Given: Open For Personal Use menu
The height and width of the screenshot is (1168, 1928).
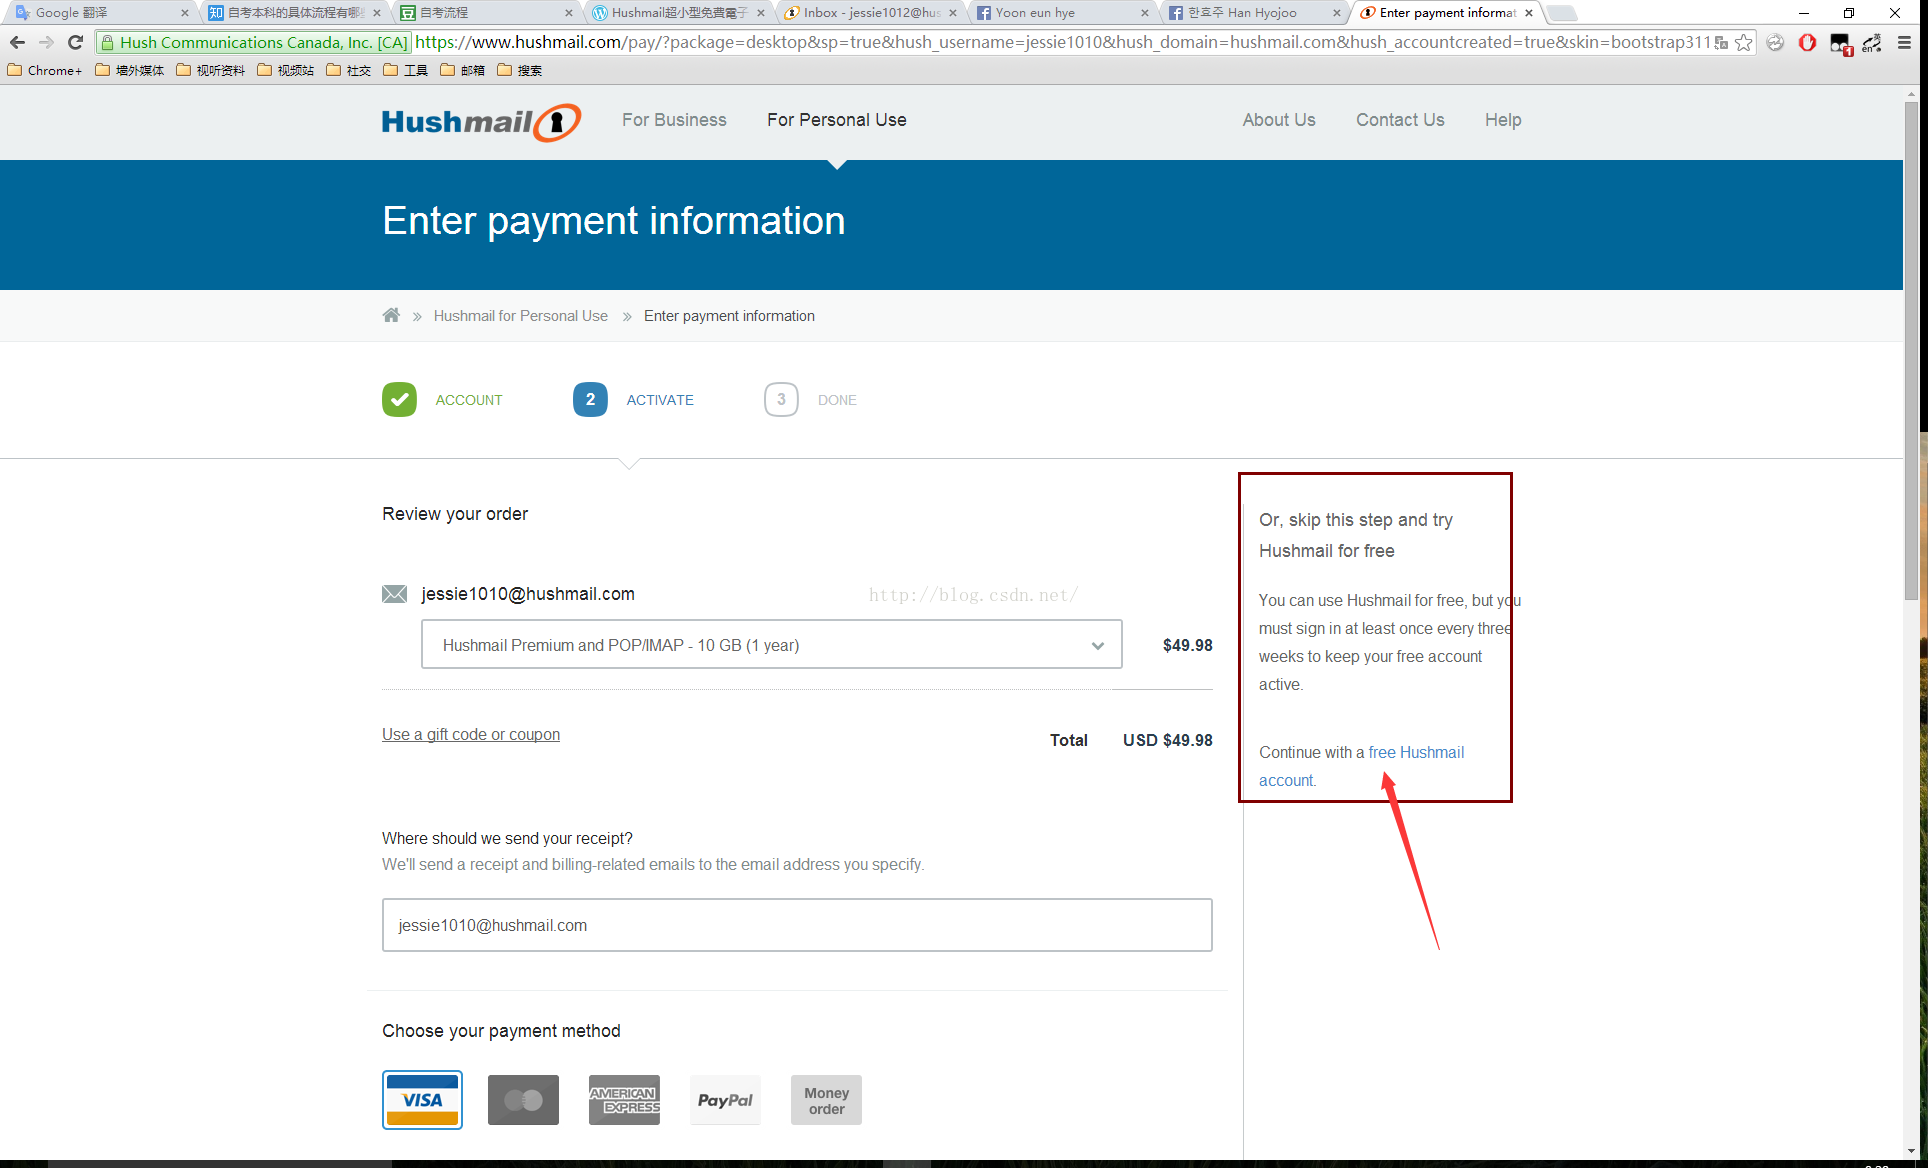Looking at the screenshot, I should (837, 120).
